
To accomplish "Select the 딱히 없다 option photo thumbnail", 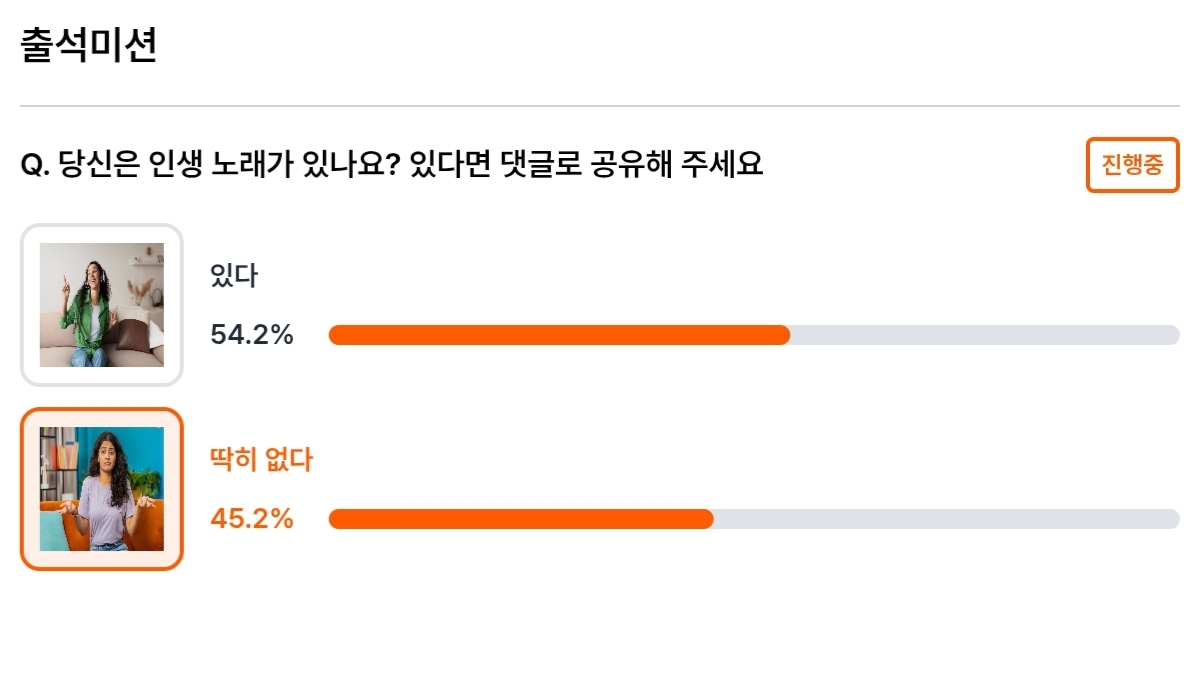I will [102, 489].
